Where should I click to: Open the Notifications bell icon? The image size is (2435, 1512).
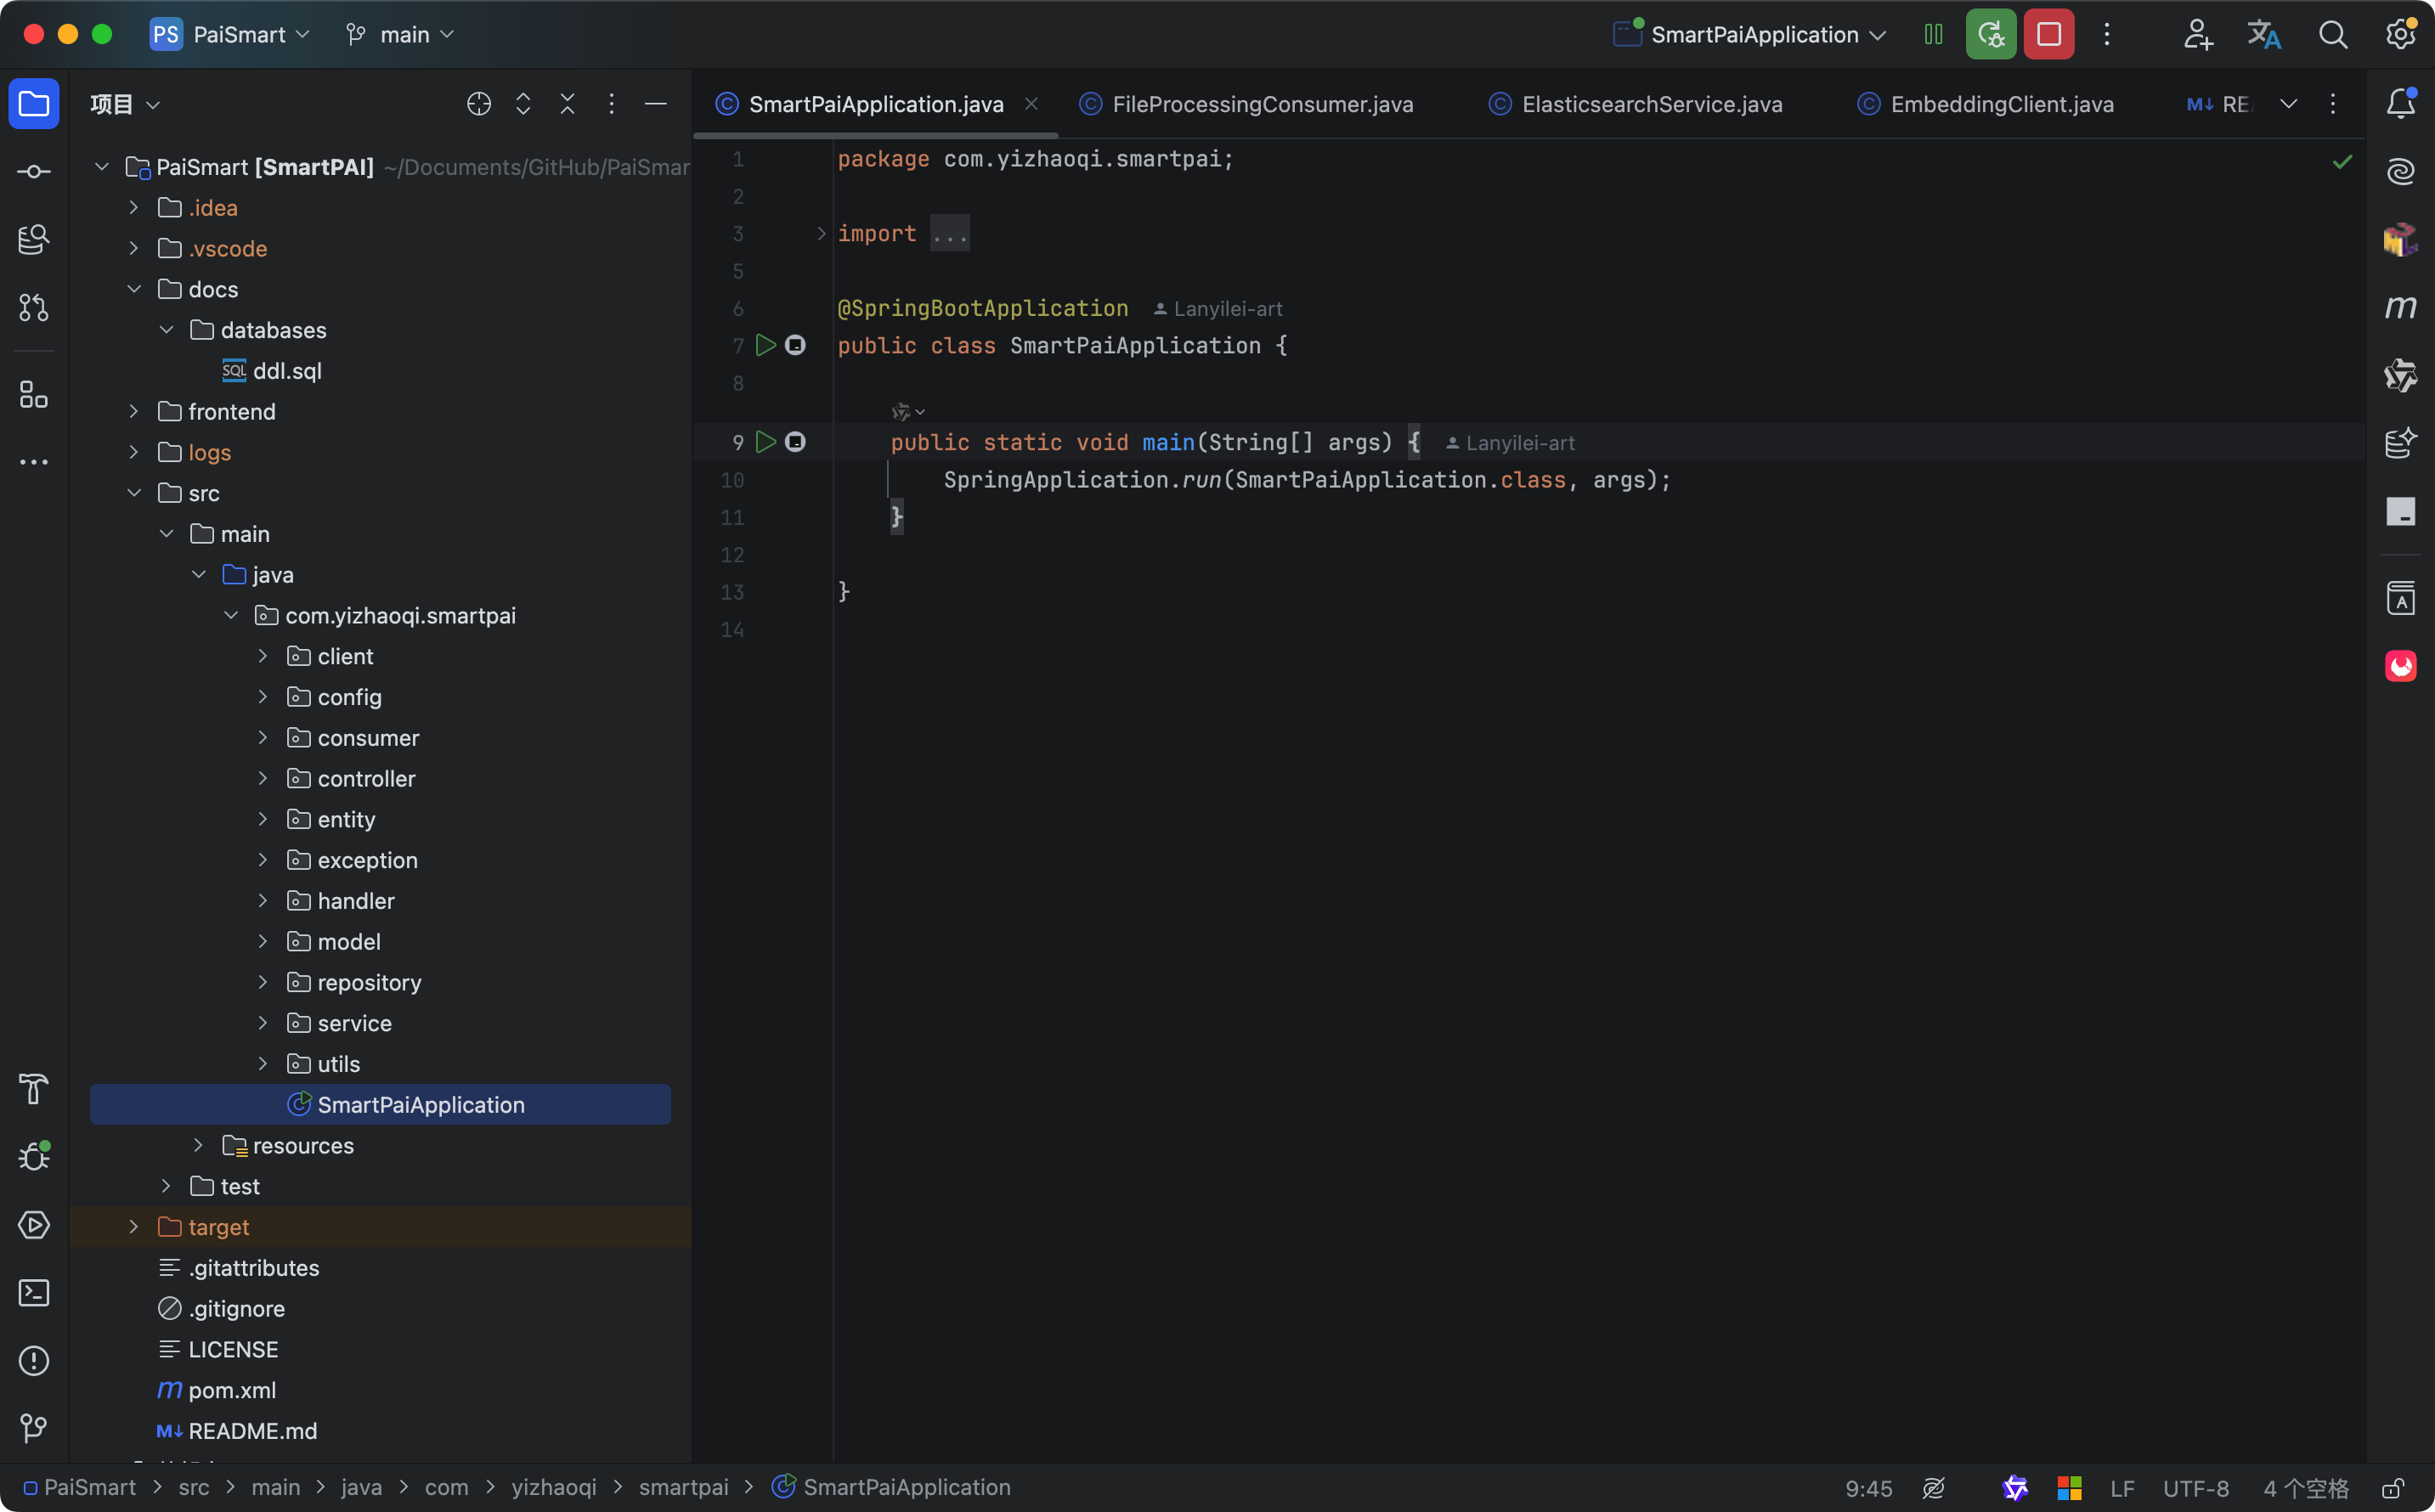tap(2400, 104)
